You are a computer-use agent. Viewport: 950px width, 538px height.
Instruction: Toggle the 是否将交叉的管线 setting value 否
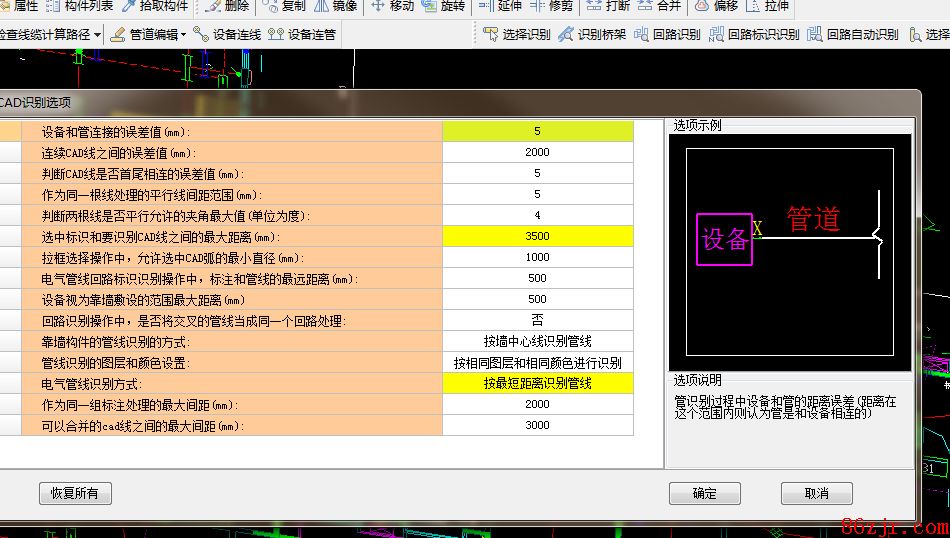537,320
